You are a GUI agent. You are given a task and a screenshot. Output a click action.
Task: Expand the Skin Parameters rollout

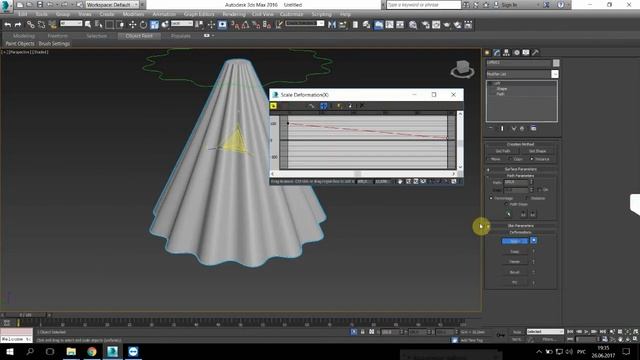(520, 225)
